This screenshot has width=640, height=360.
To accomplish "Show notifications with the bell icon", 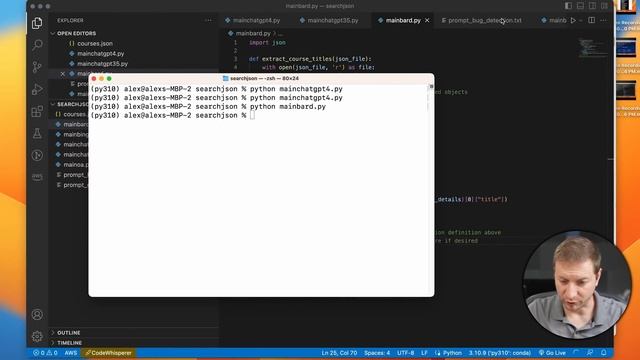I will [604, 353].
